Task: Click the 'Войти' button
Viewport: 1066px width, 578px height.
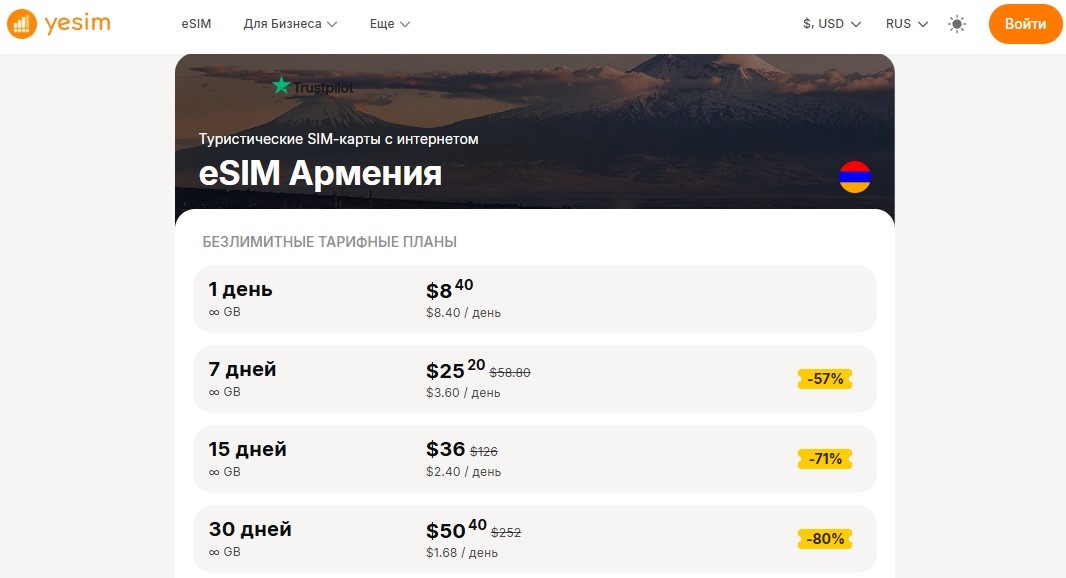Action: click(1025, 23)
